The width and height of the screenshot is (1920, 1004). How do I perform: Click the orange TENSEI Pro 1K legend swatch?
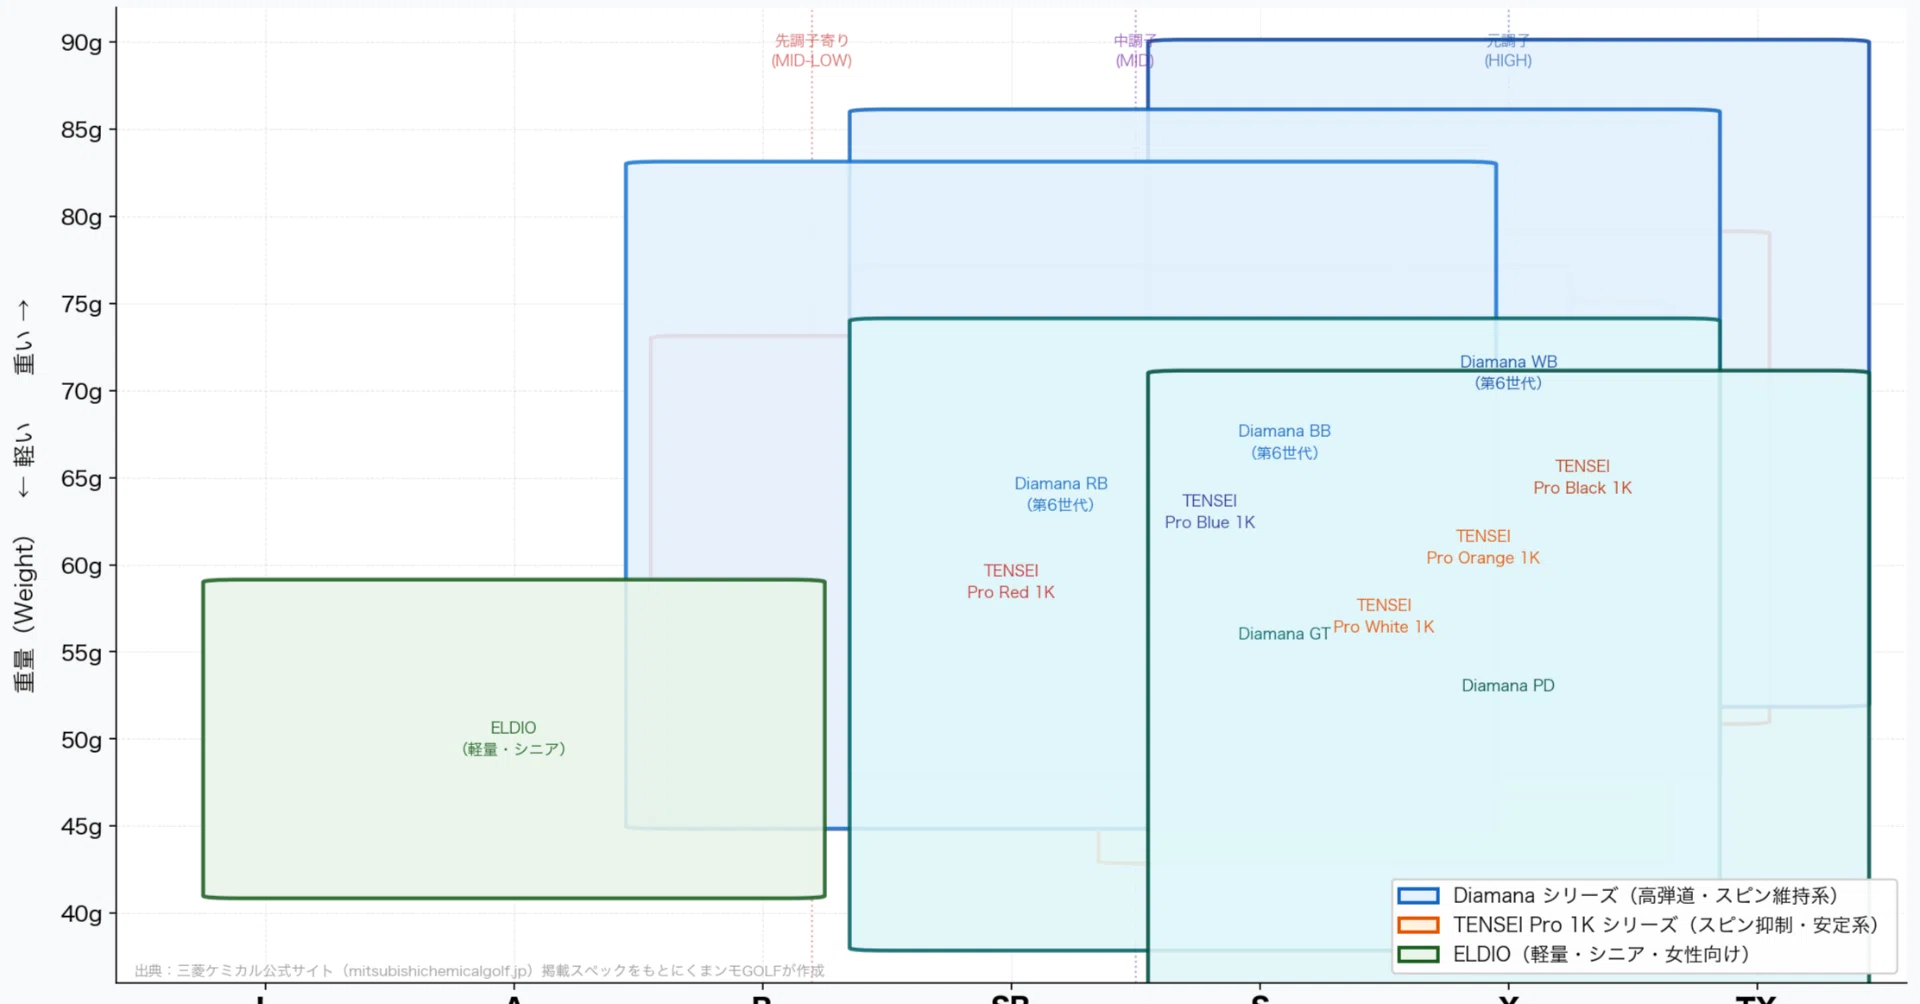(1418, 925)
